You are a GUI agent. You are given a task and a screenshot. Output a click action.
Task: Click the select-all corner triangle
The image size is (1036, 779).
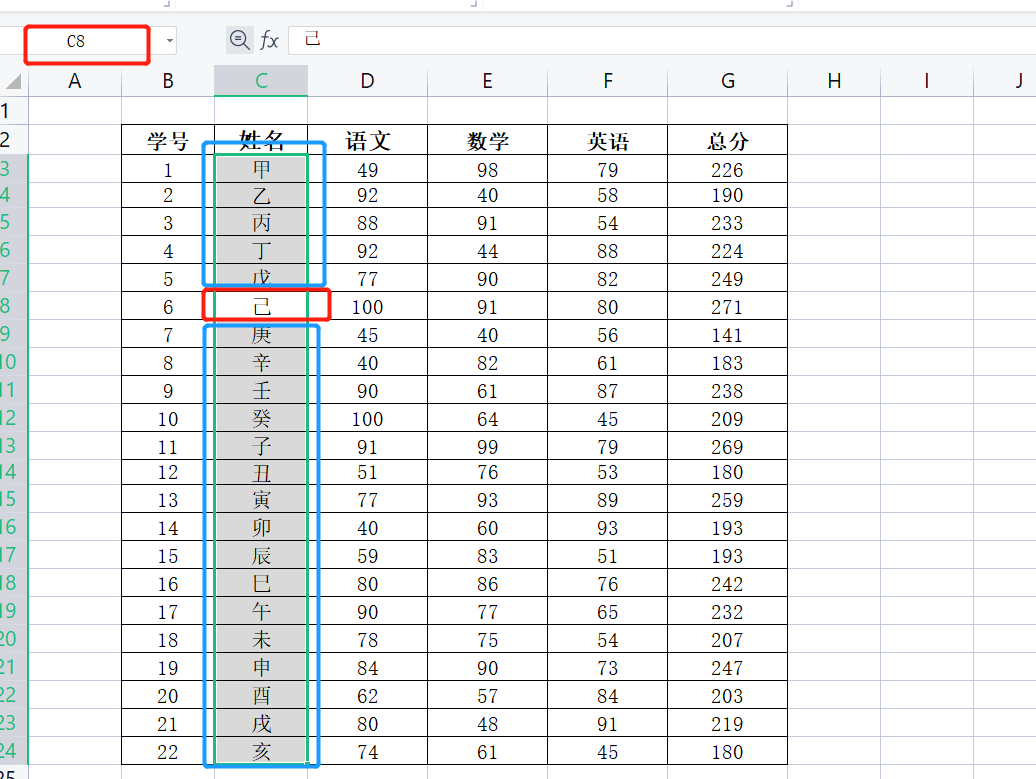14,81
